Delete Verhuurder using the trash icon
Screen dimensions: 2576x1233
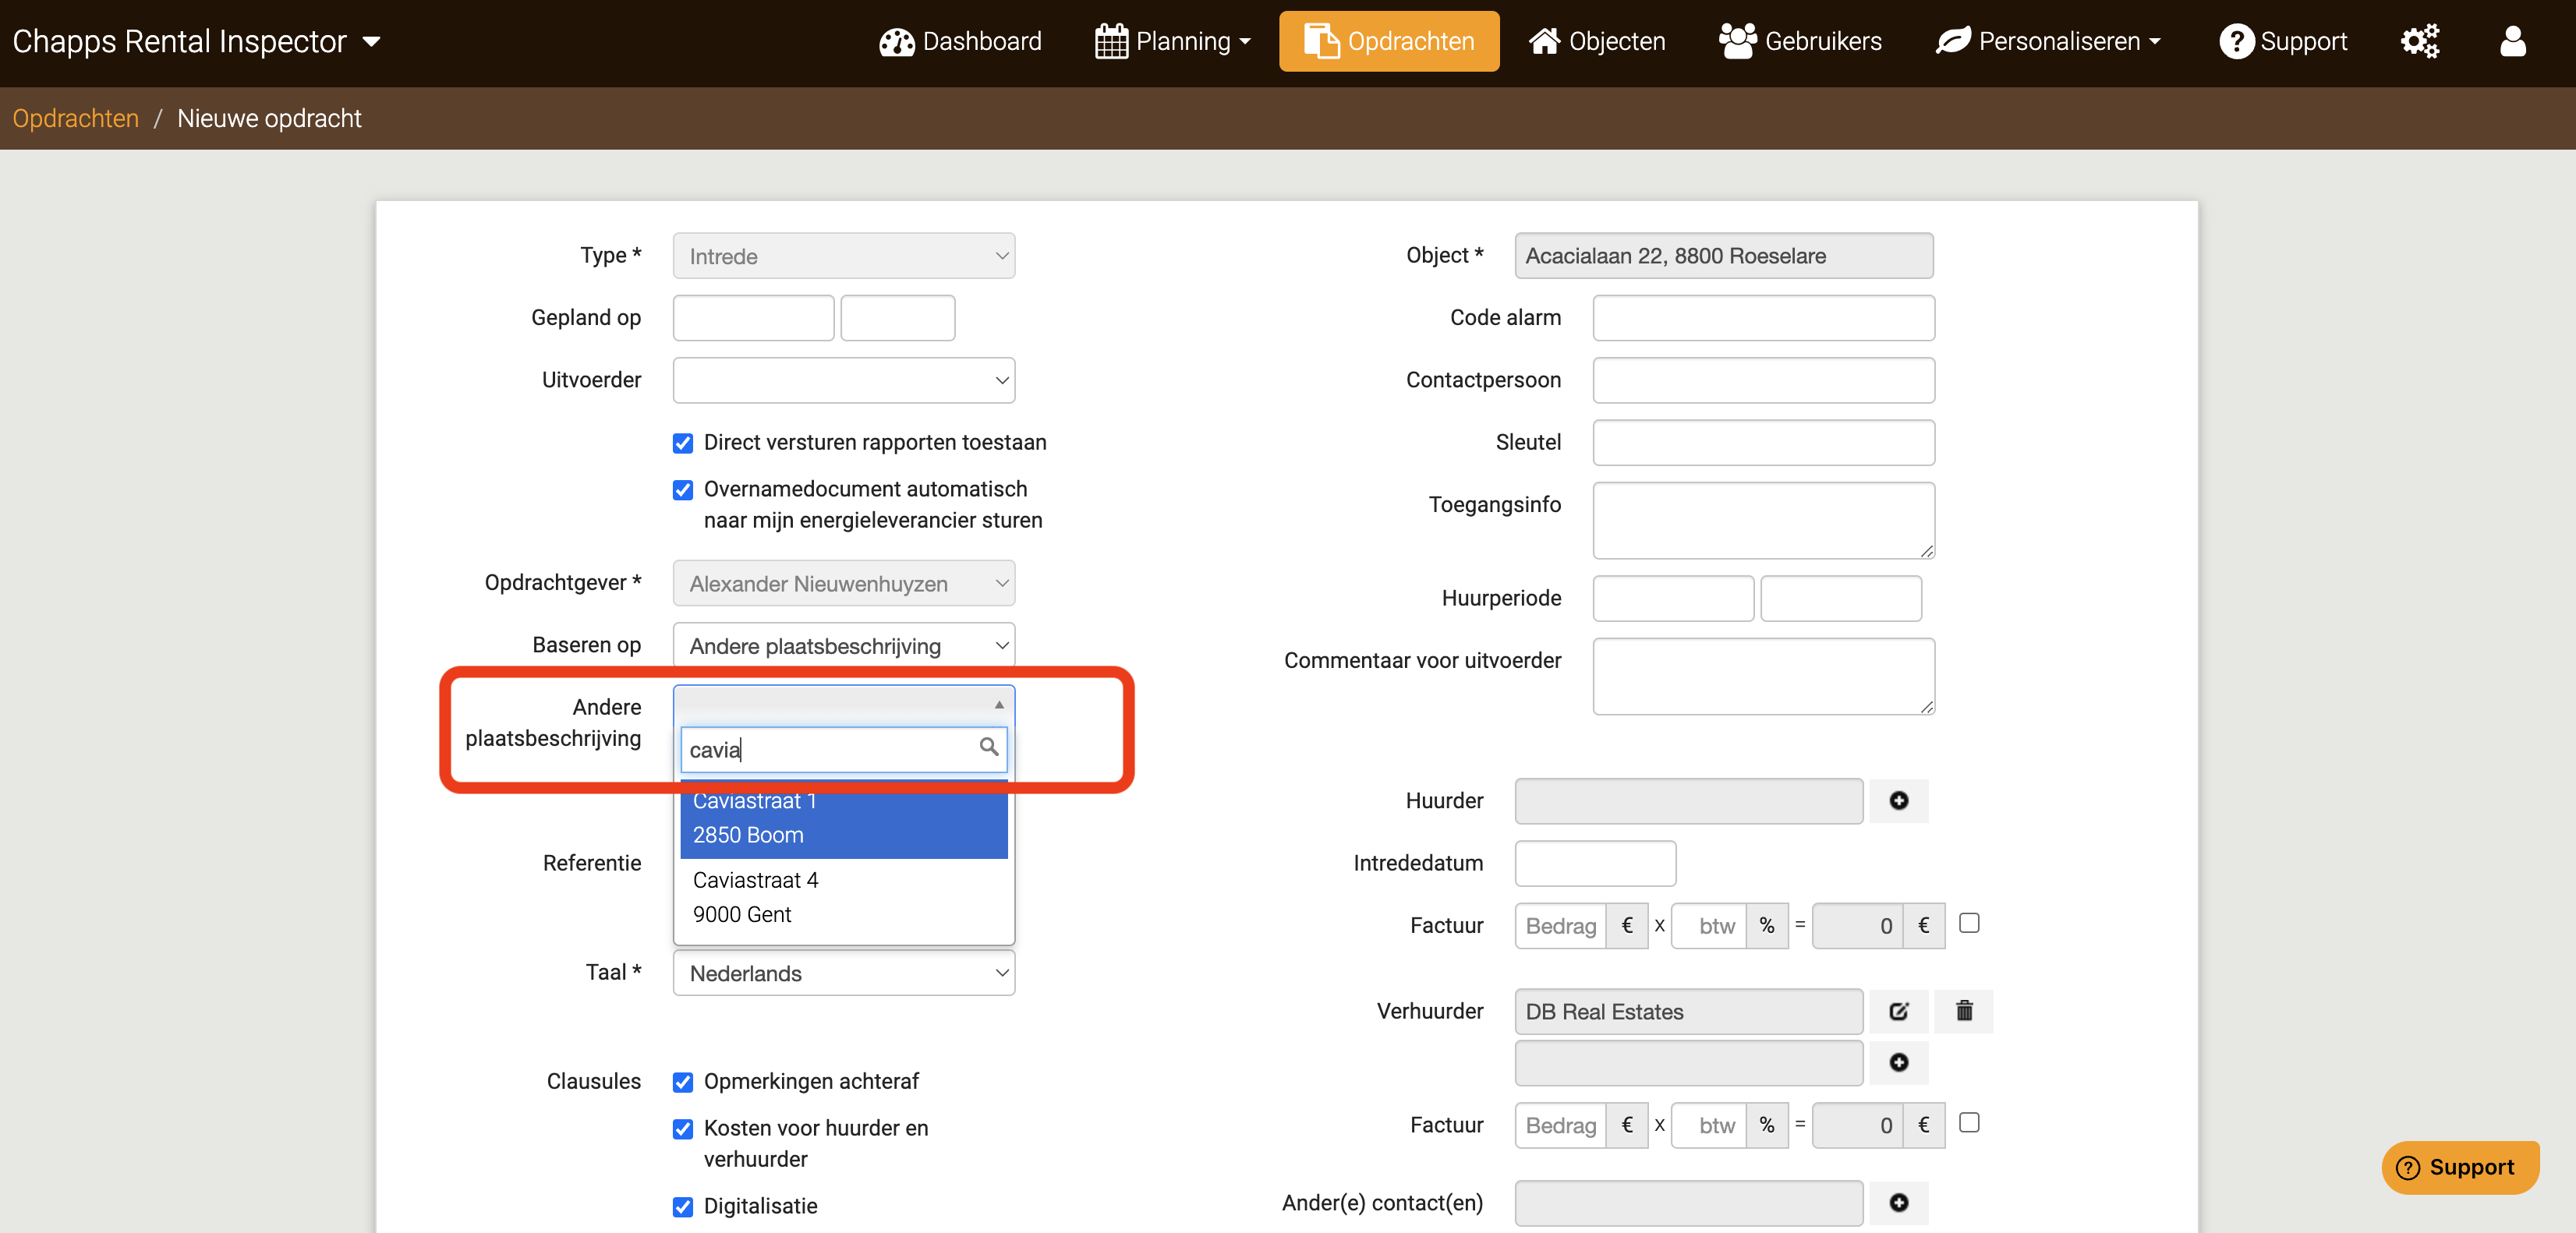pyautogui.click(x=1963, y=1011)
